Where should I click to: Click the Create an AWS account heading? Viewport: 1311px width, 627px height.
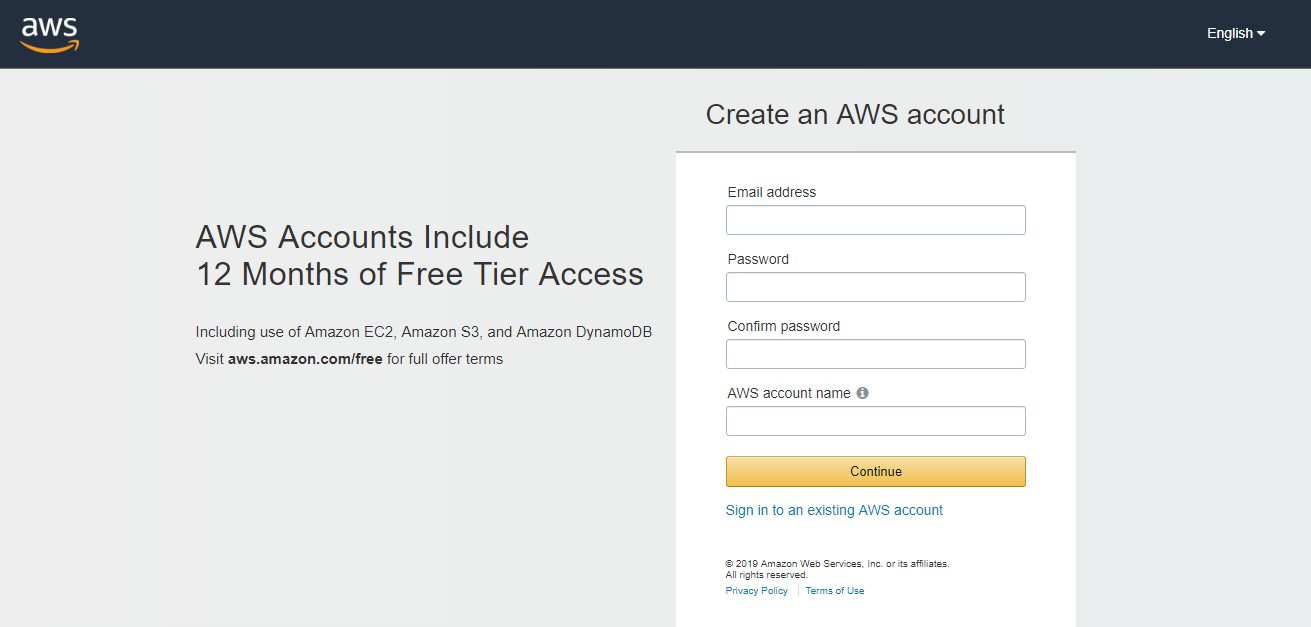pos(855,115)
